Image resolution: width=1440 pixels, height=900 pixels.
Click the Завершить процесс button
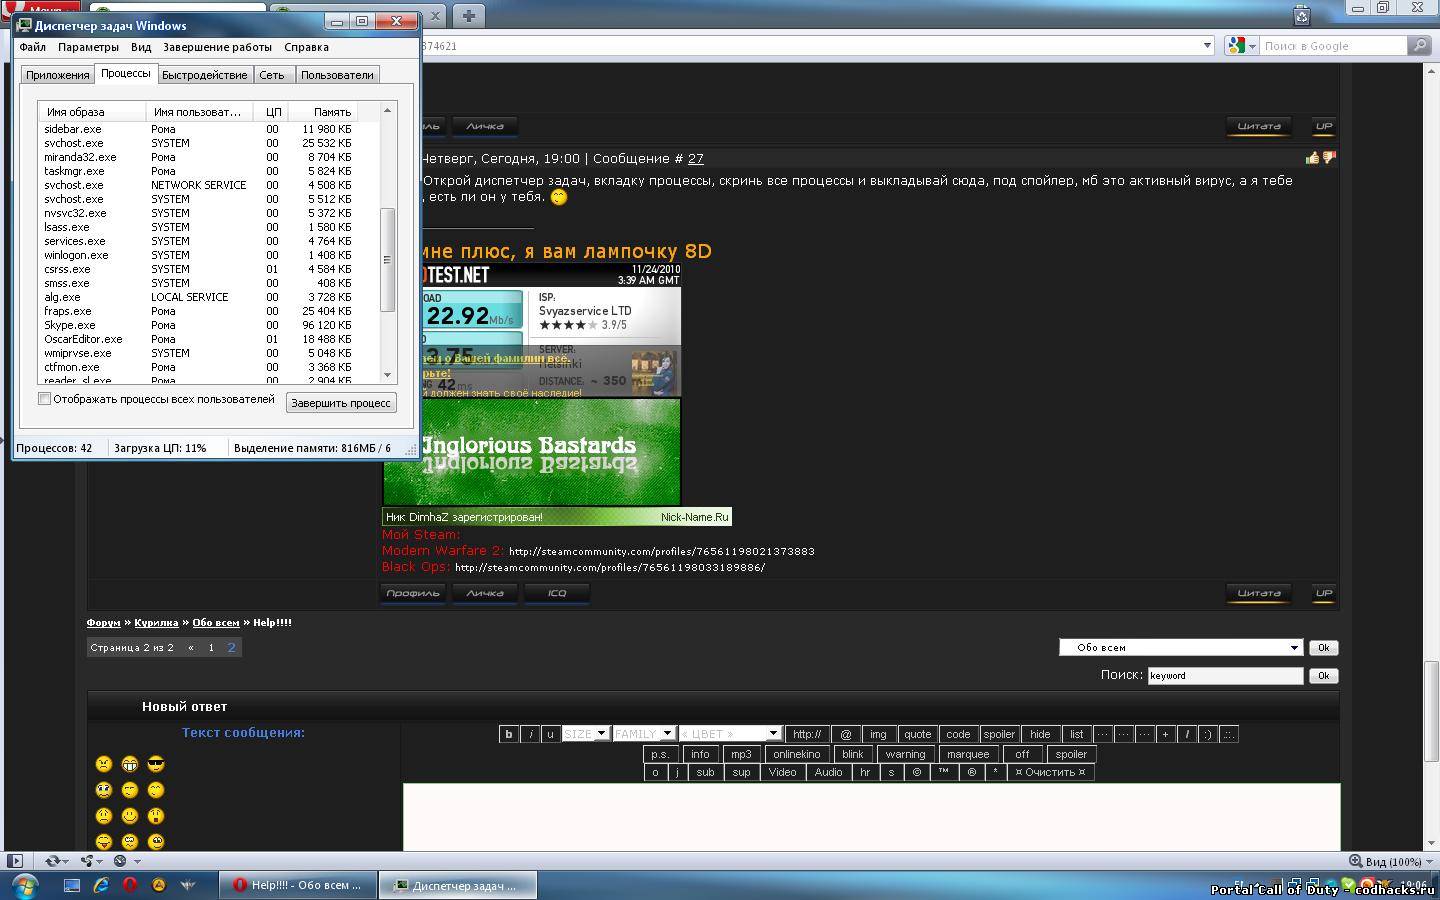click(x=341, y=403)
